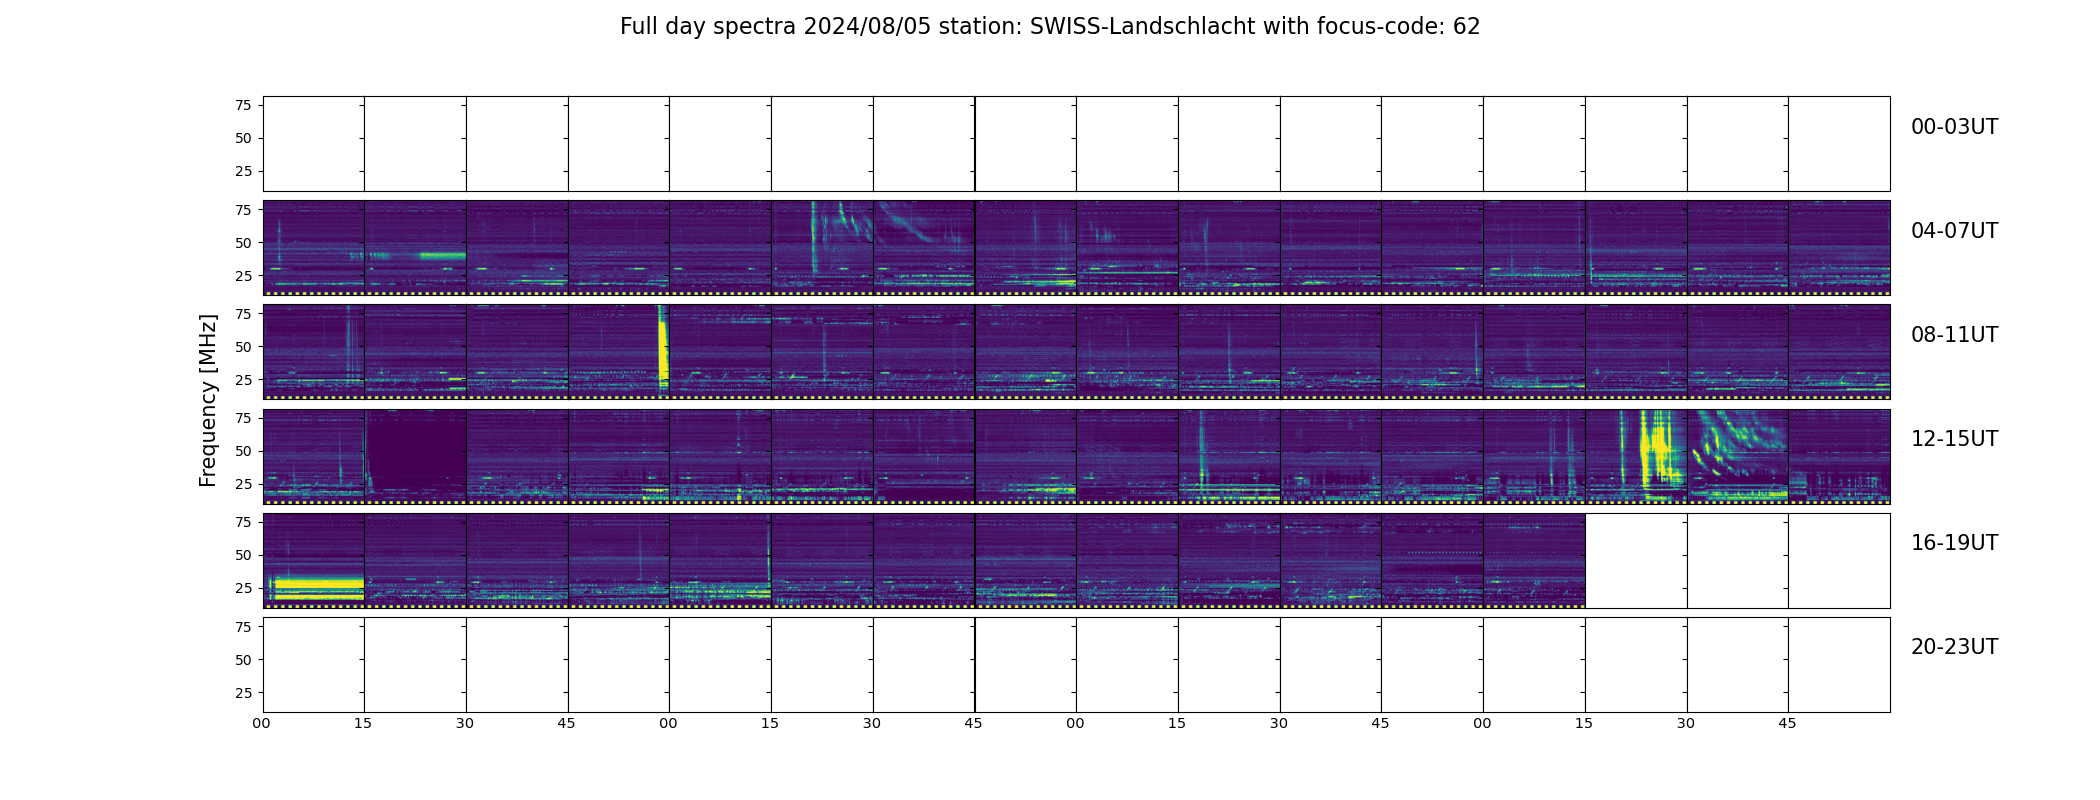Select the '08-11UT' row label
The image size is (2100, 800).
coord(1954,335)
